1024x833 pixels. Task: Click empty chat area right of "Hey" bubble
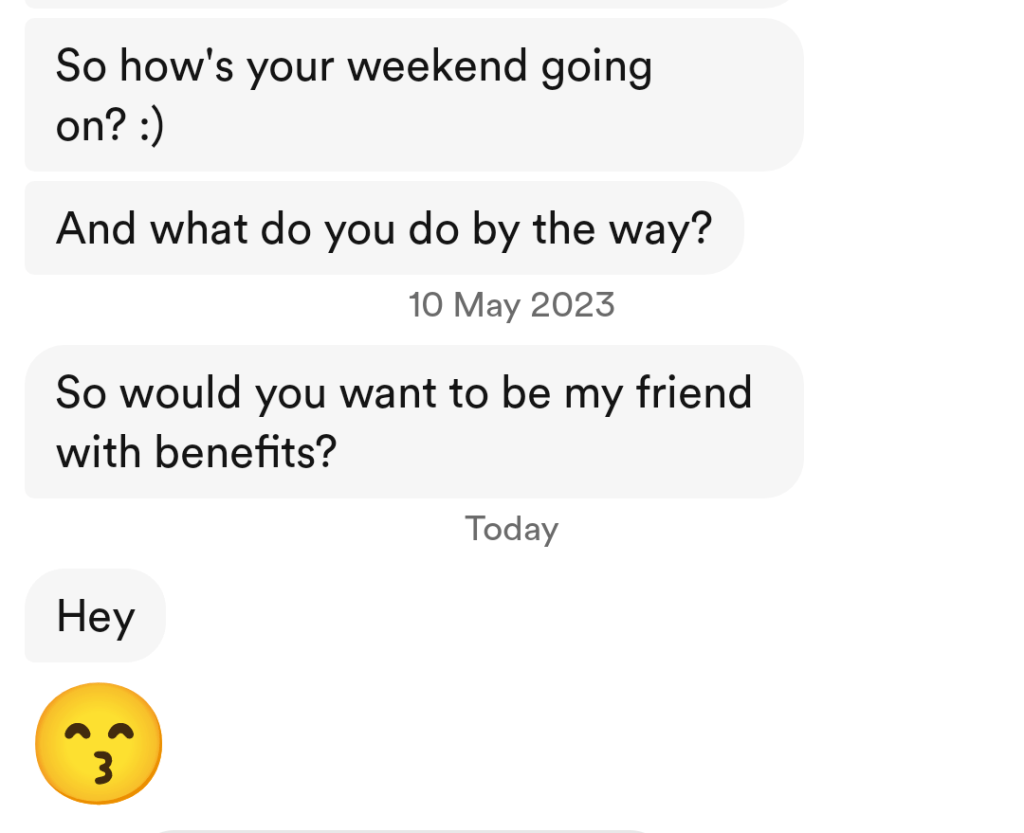point(600,616)
